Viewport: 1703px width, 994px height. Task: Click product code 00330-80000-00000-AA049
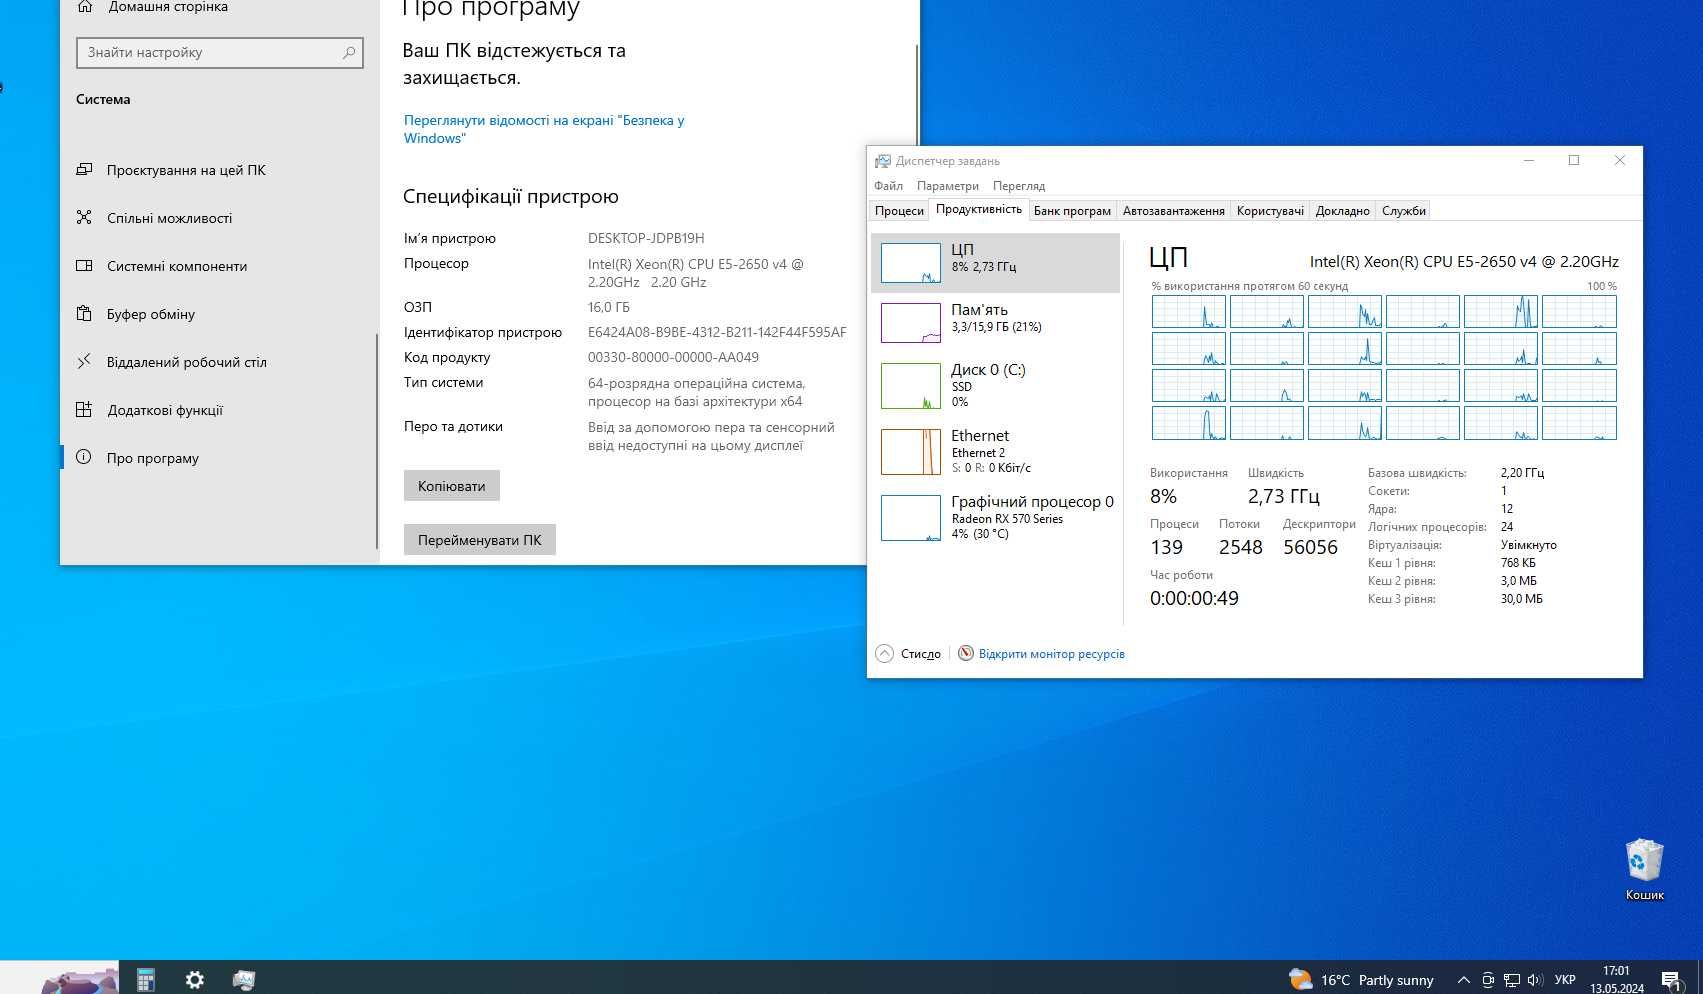pos(673,357)
